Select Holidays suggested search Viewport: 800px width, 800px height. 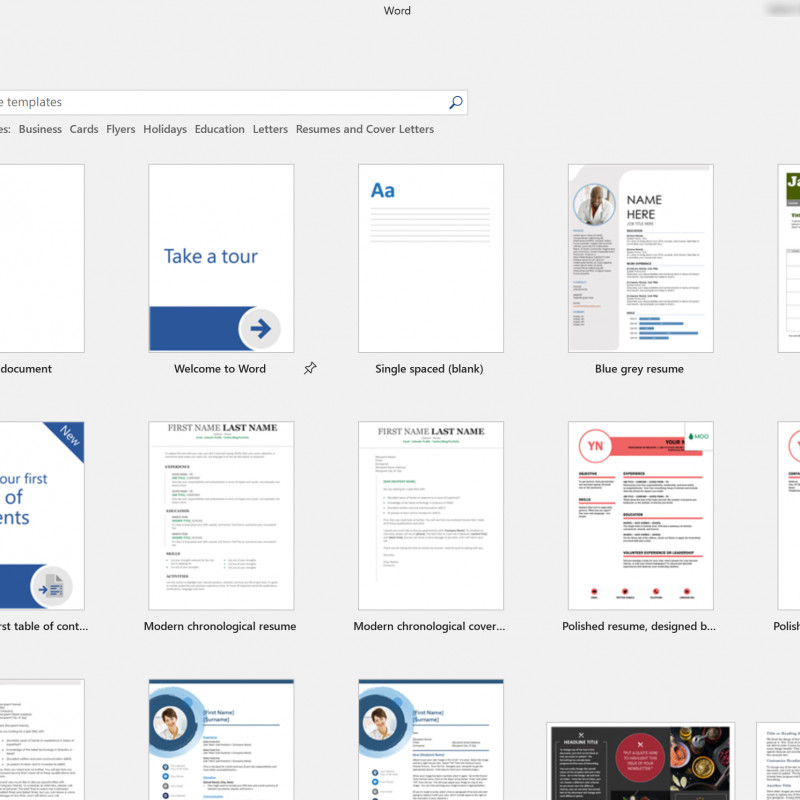165,129
